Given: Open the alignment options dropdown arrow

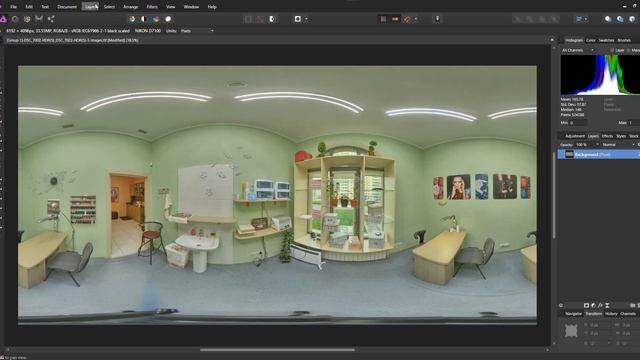Looking at the screenshot, I should [x=586, y=19].
